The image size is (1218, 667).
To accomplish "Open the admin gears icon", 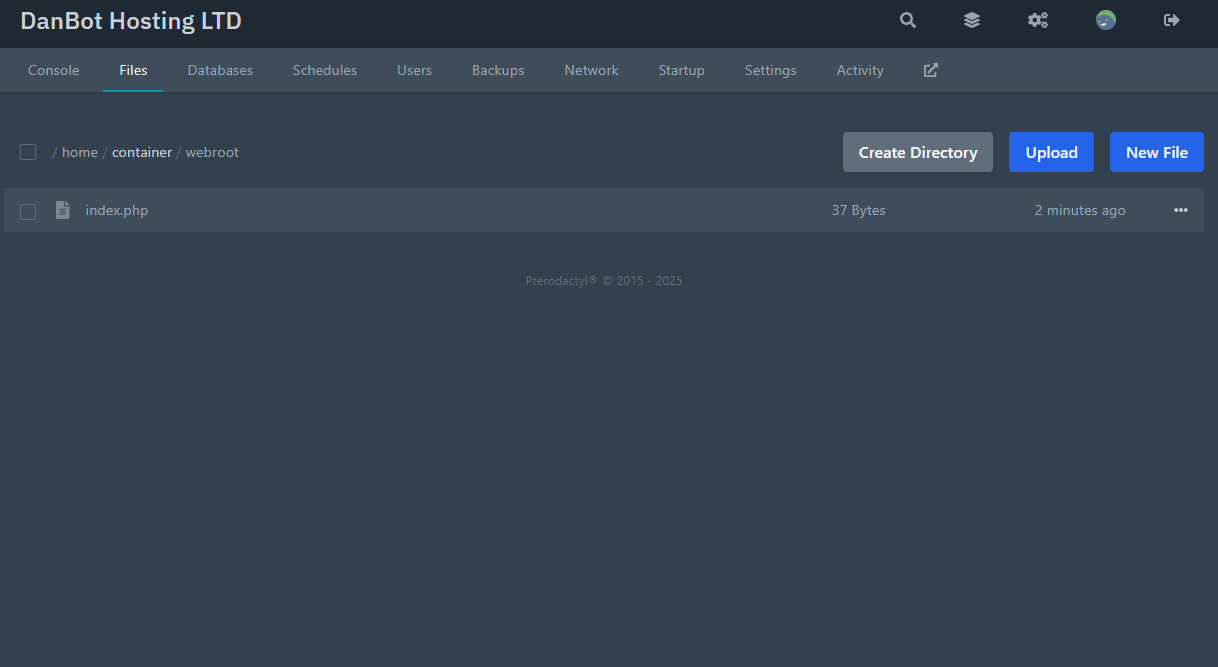I will [x=1038, y=20].
